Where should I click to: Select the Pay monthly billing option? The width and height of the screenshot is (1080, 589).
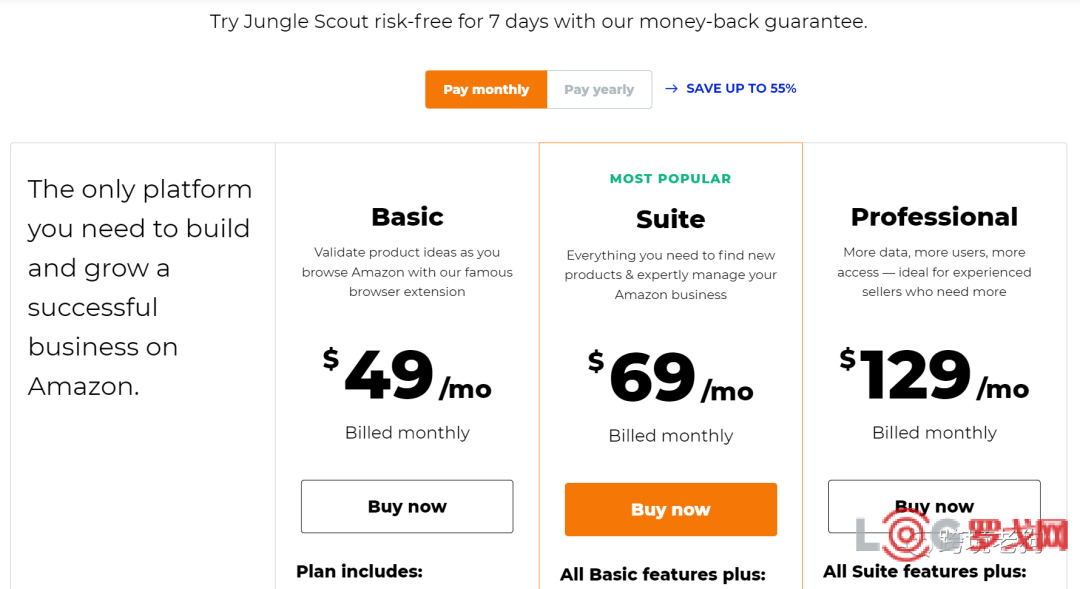point(486,89)
